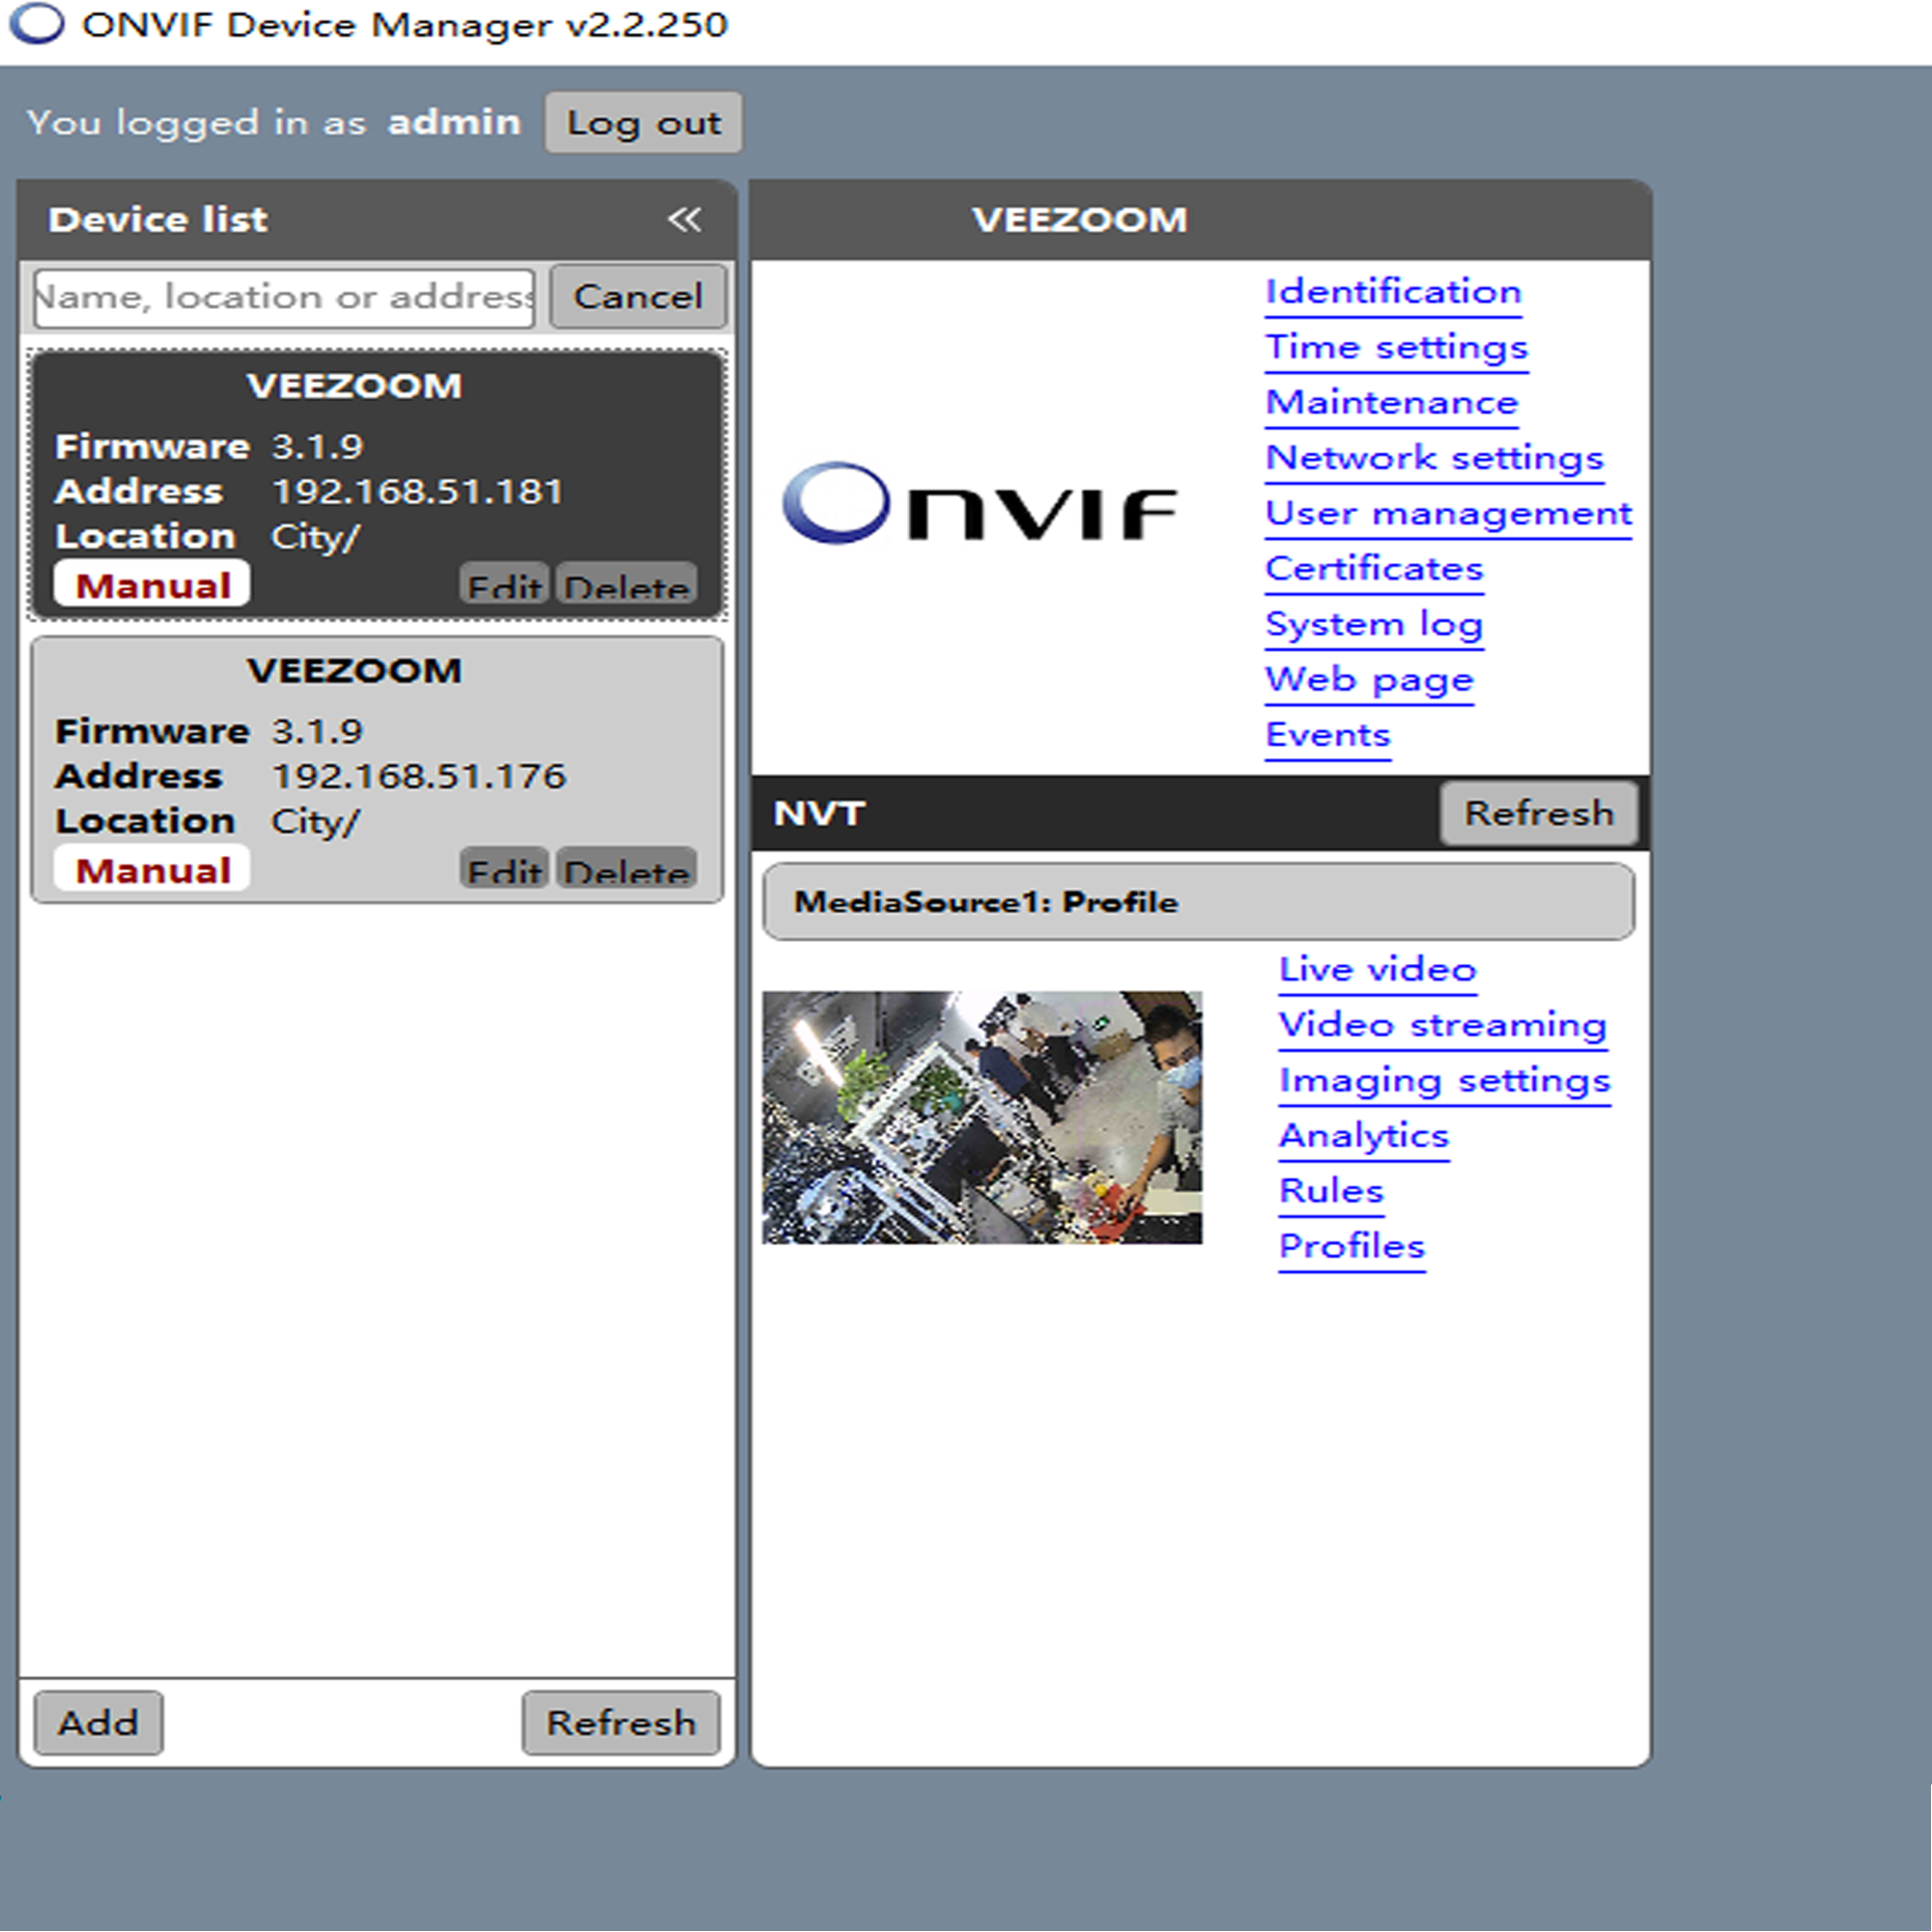Image resolution: width=1932 pixels, height=1932 pixels.
Task: Delete the device 192.168.51.176
Action: [626, 868]
